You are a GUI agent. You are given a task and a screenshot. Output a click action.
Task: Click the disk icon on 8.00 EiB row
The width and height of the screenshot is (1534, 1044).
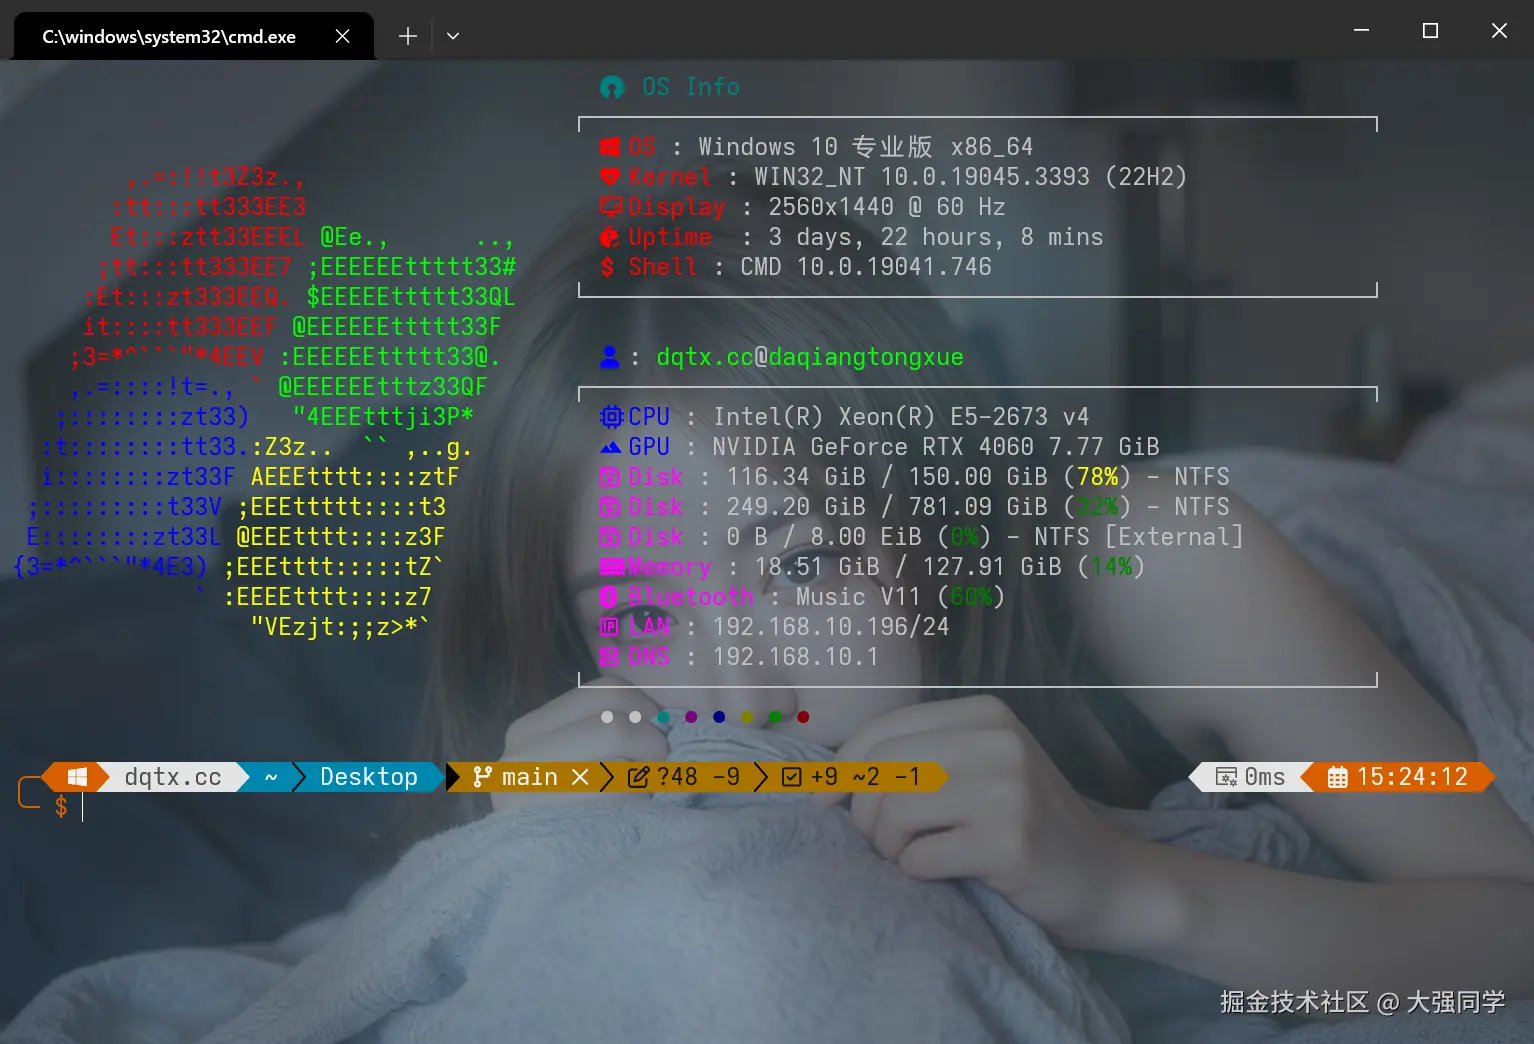click(x=610, y=537)
